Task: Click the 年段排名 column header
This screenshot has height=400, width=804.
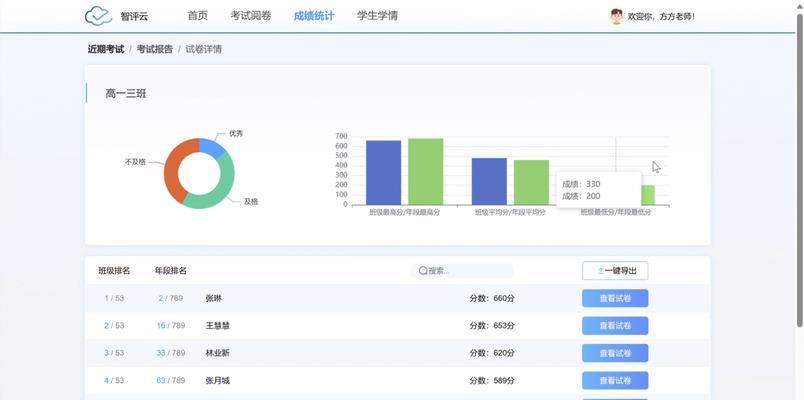Action: click(171, 271)
